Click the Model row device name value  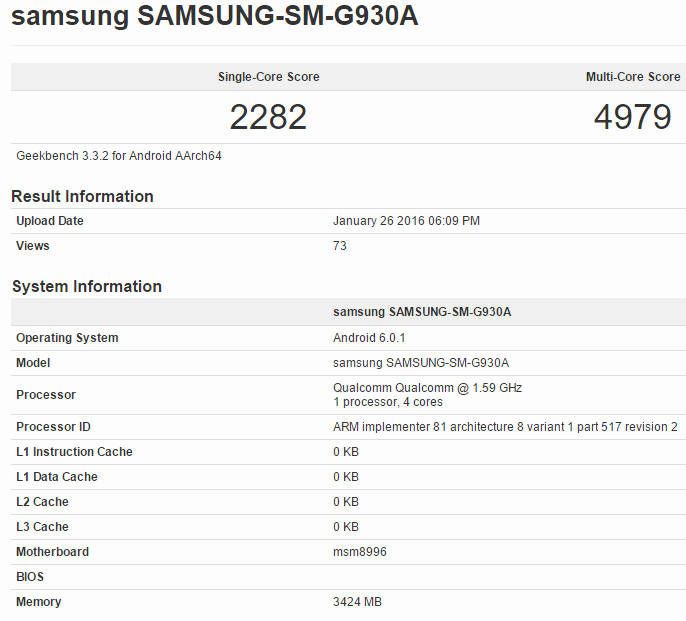tap(421, 363)
